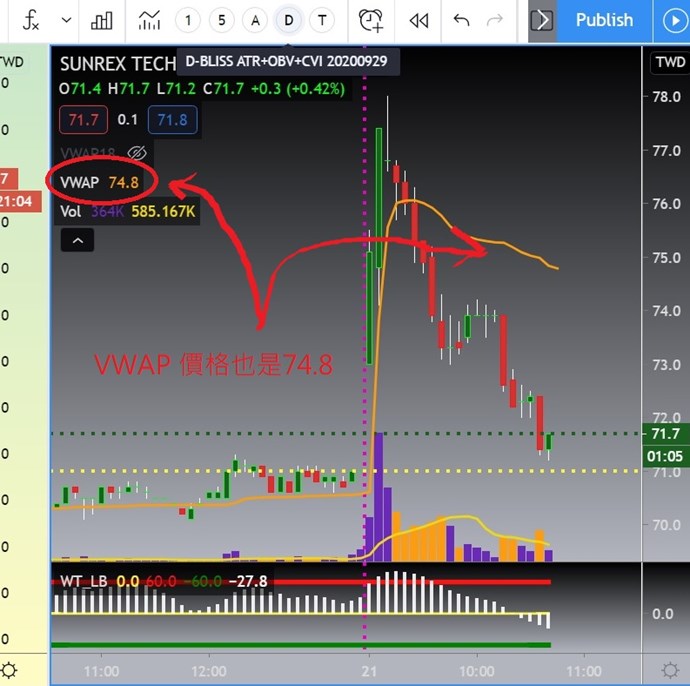Select the T toolbar button

click(322, 20)
